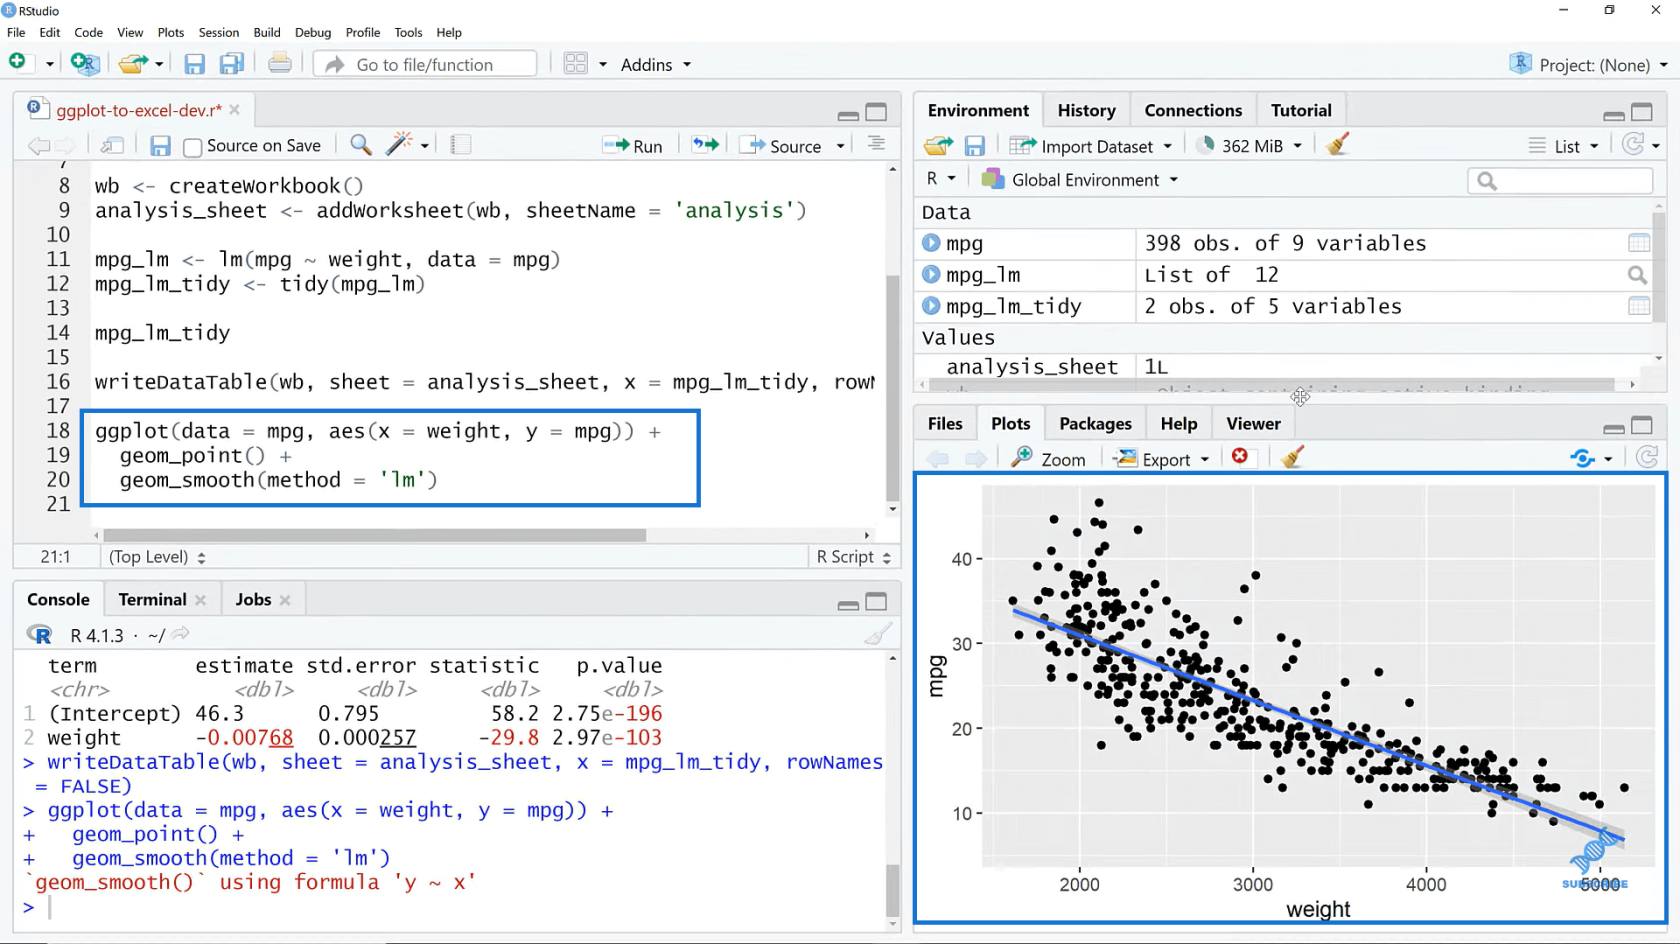Click the Code Tools magic wand icon
This screenshot has width=1680, height=944.
point(399,144)
